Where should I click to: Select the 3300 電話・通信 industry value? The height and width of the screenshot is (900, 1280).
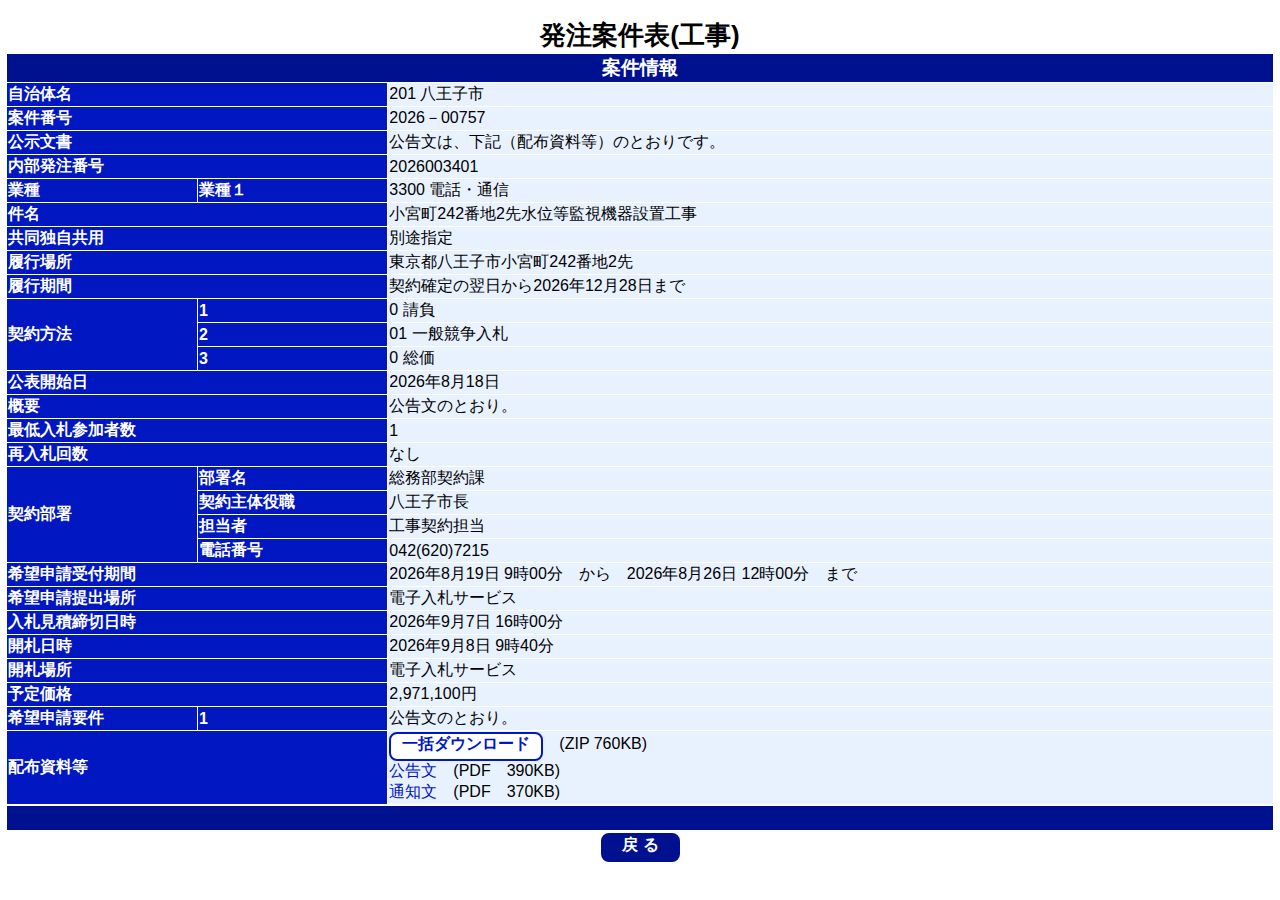coord(449,190)
